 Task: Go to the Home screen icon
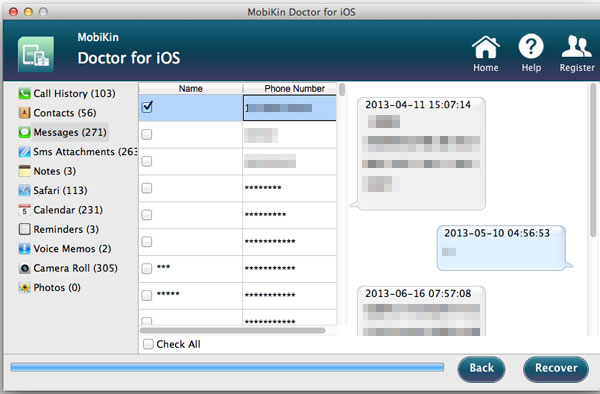coord(486,53)
